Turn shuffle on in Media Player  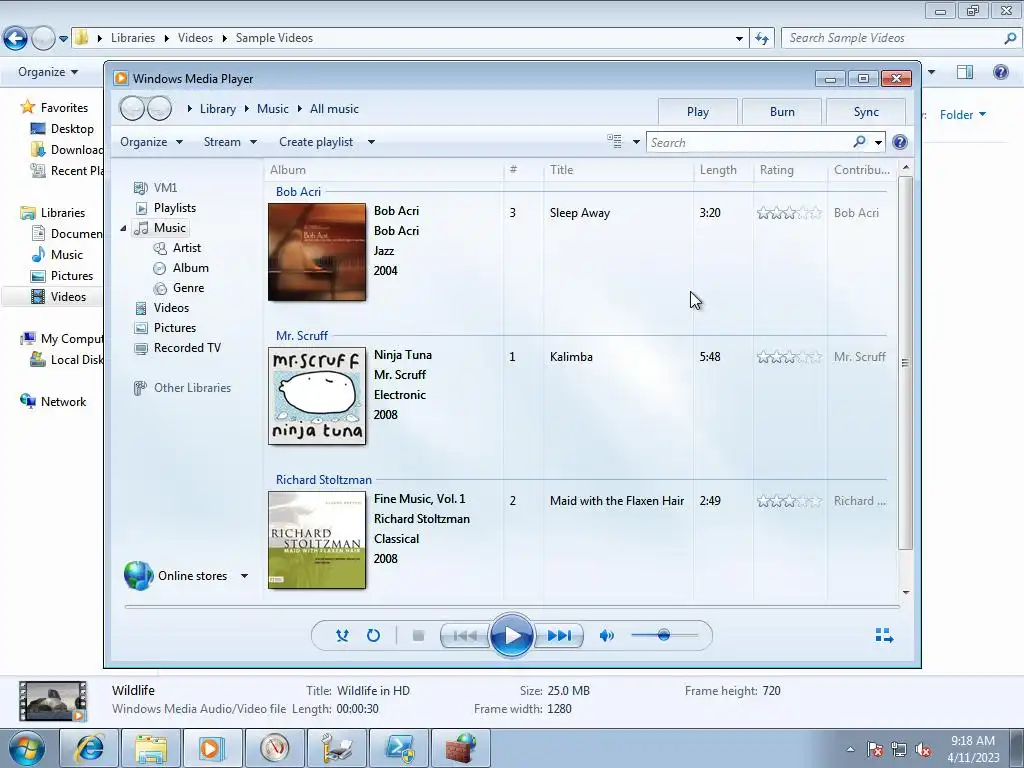(x=342, y=635)
